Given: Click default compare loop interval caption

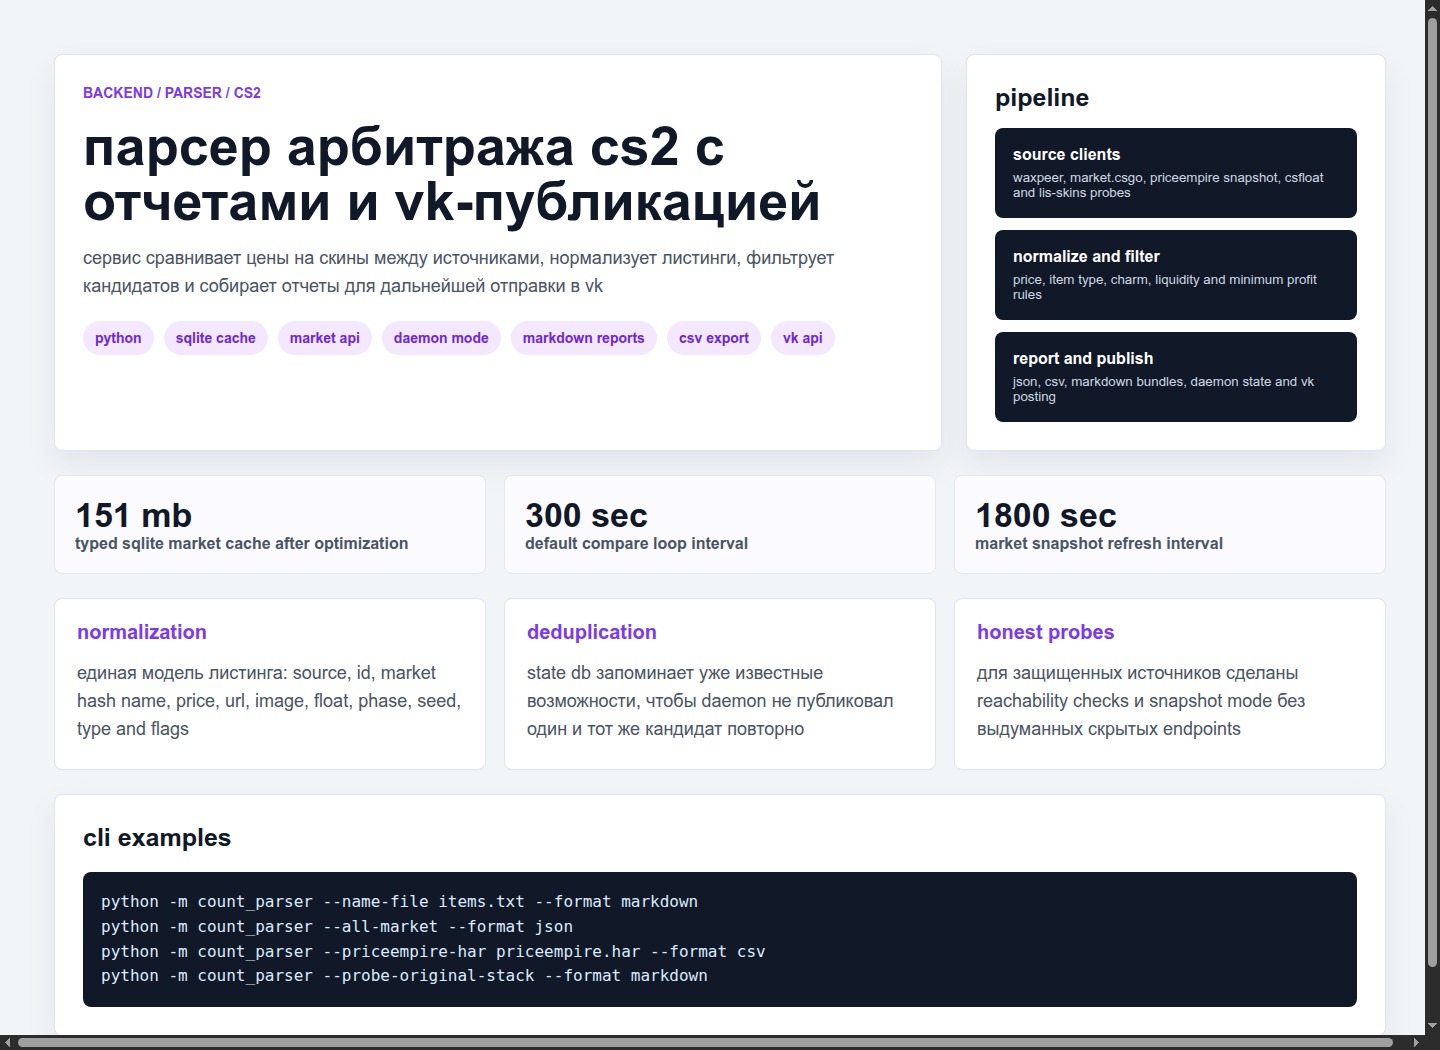Looking at the screenshot, I should click(x=636, y=544).
